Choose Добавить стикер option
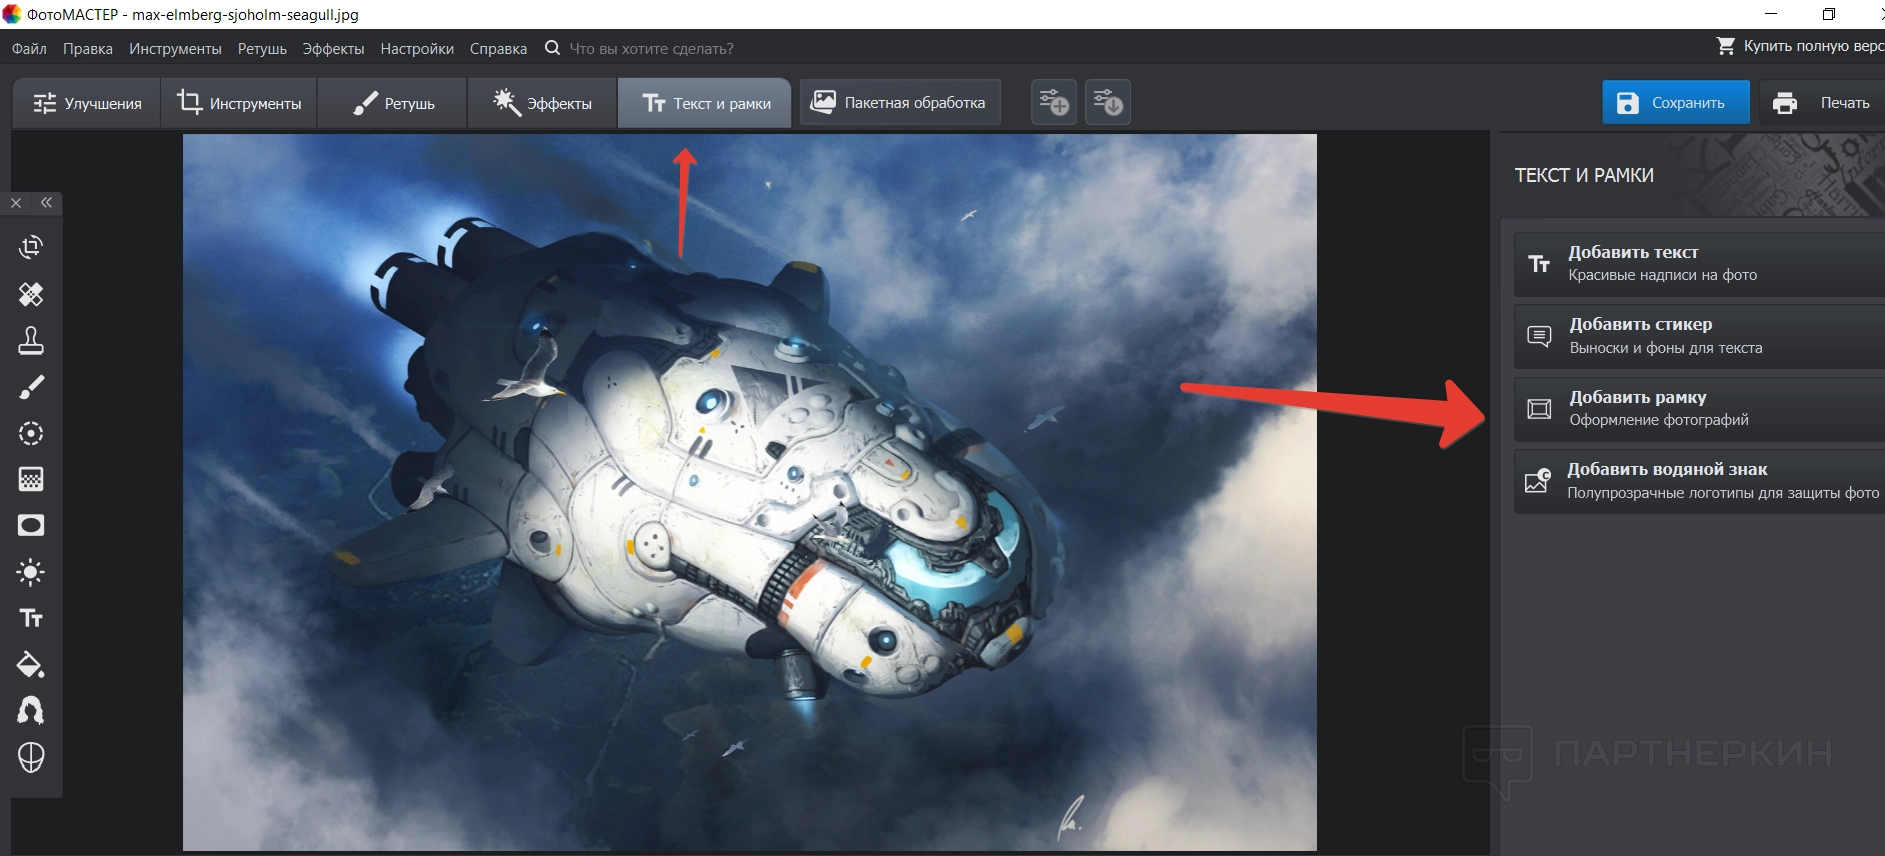This screenshot has width=1885, height=856. point(1699,337)
